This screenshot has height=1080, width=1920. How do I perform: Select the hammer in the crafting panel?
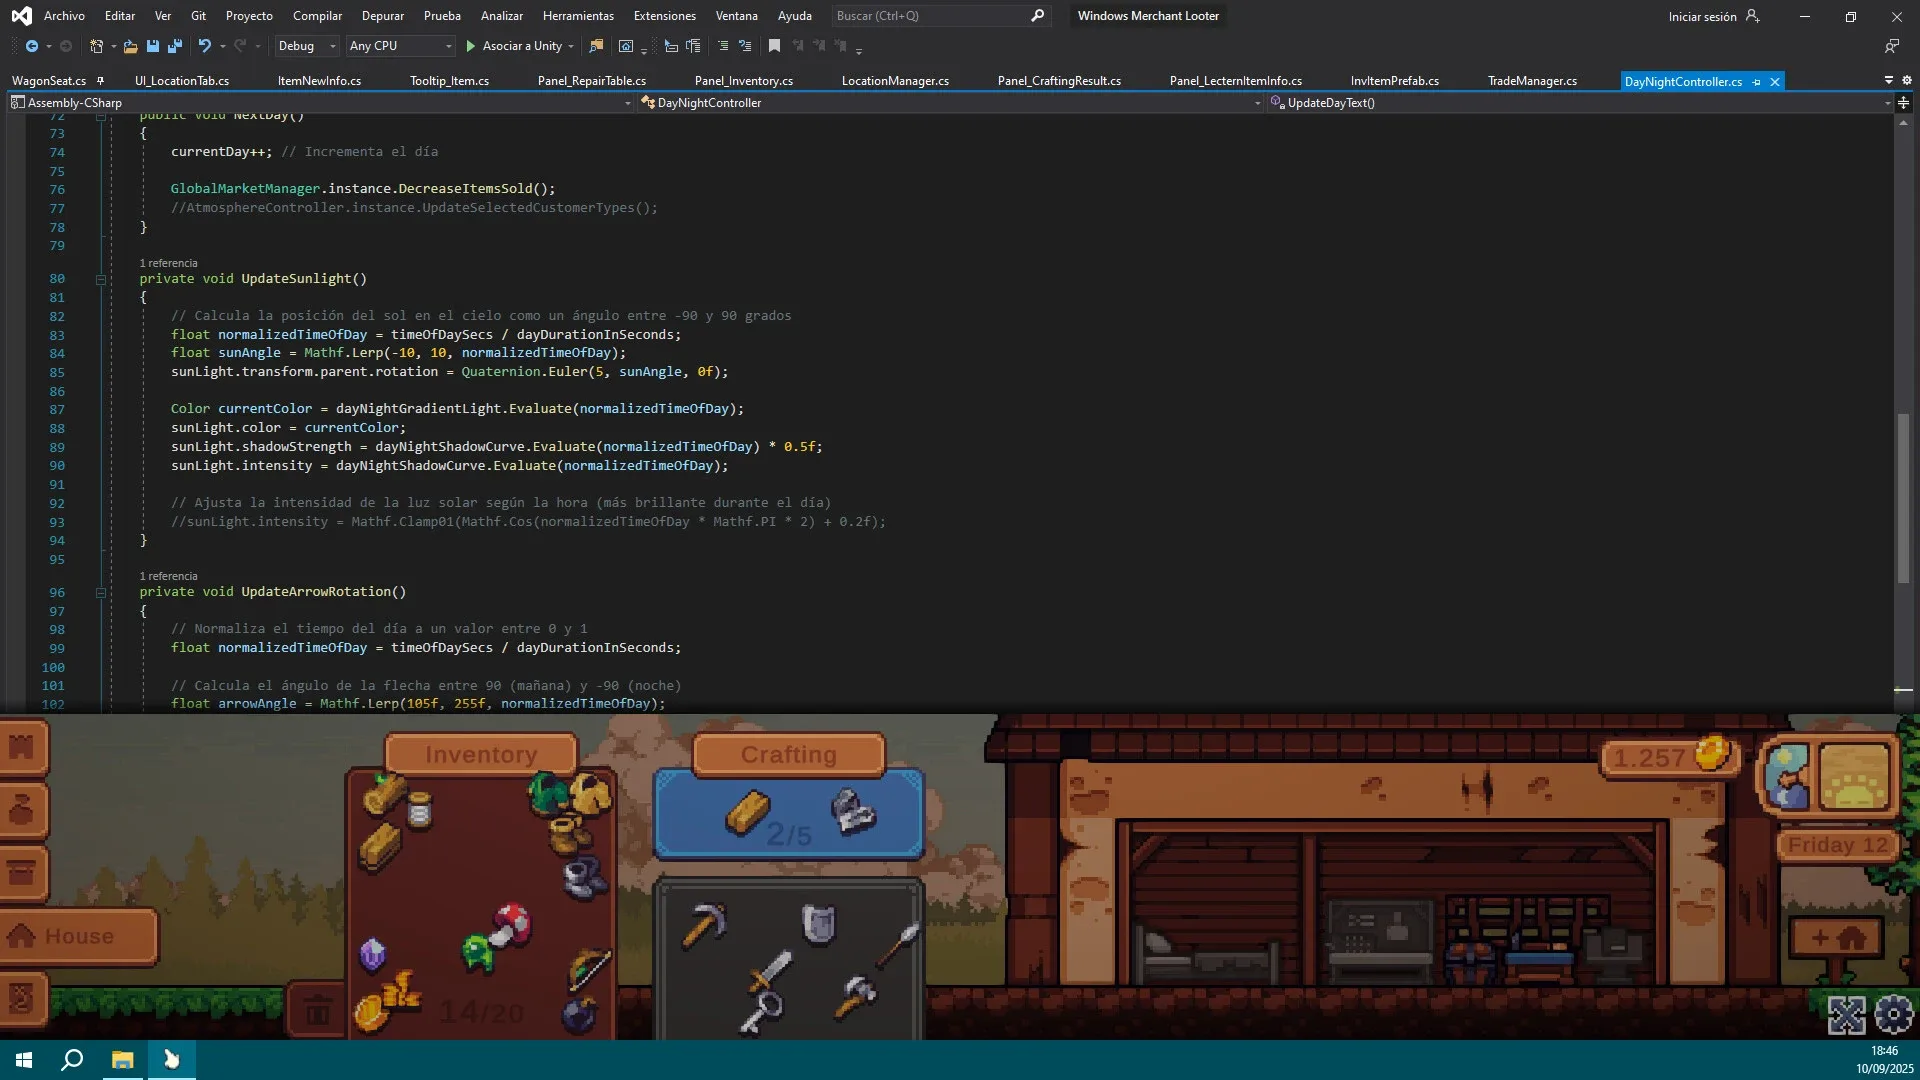855,996
